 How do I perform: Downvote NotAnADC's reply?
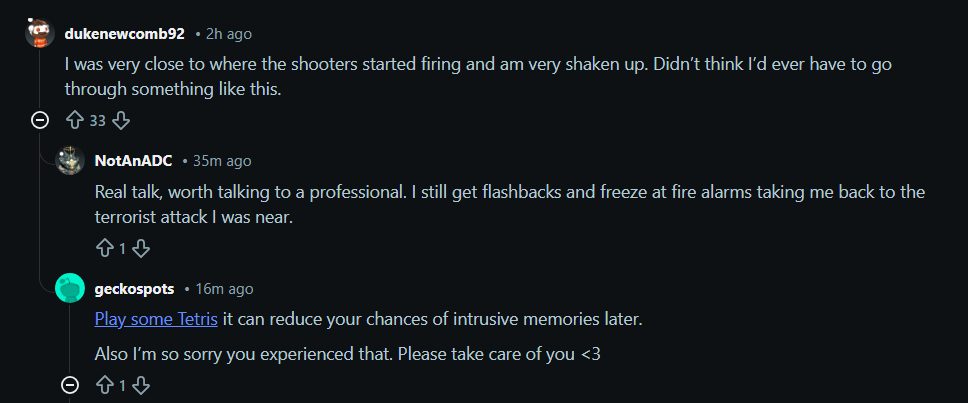pyautogui.click(x=141, y=248)
